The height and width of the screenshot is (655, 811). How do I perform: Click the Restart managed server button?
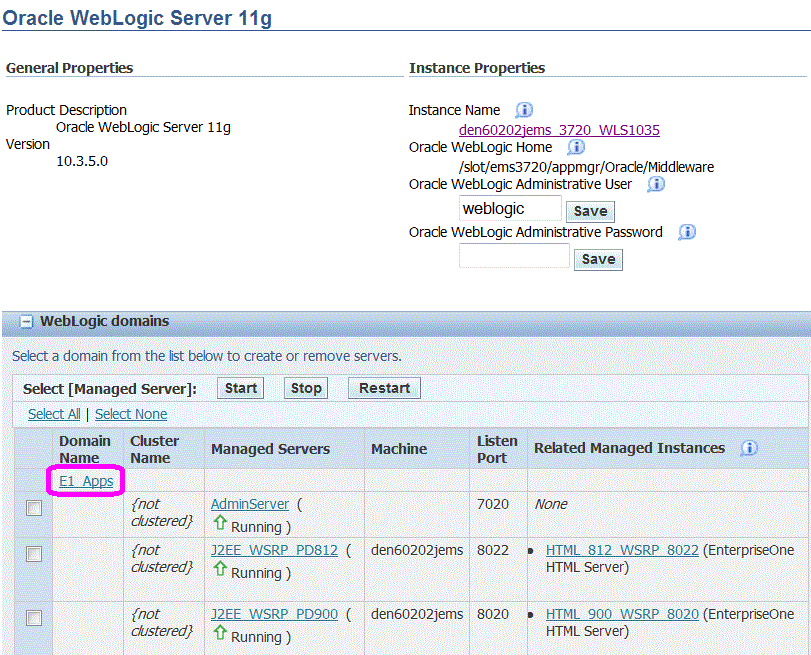tap(384, 389)
